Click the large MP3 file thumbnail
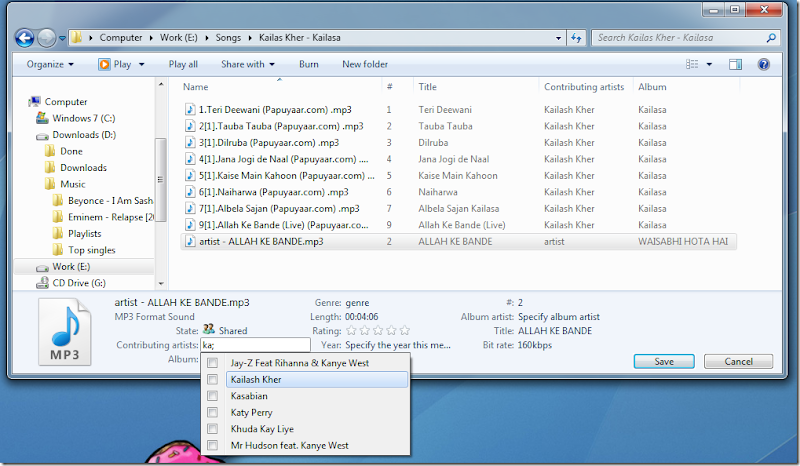800x466 pixels. (64, 332)
